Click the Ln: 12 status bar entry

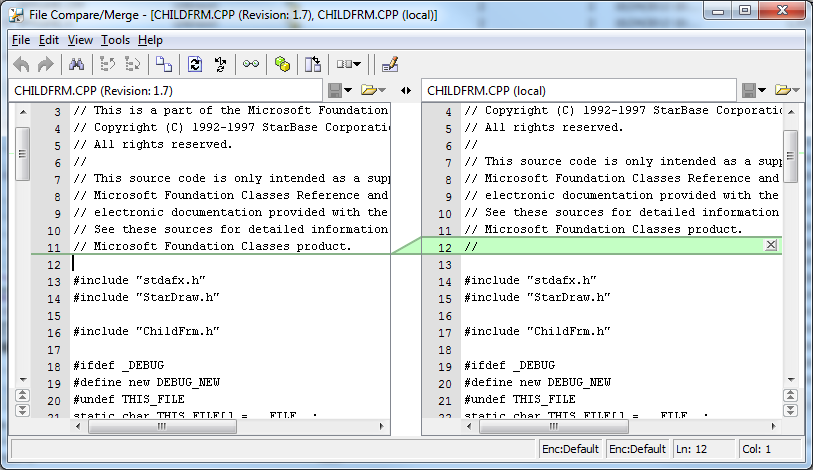click(704, 449)
